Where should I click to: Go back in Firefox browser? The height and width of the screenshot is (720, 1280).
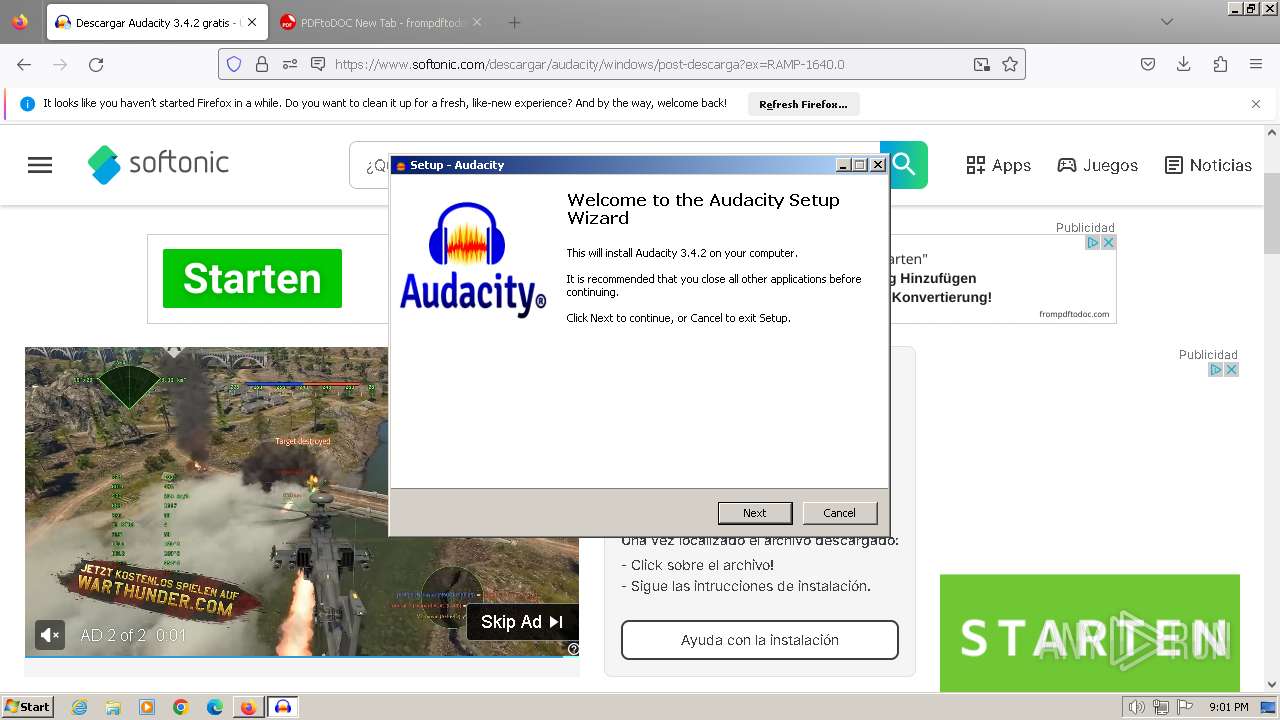coord(24,64)
